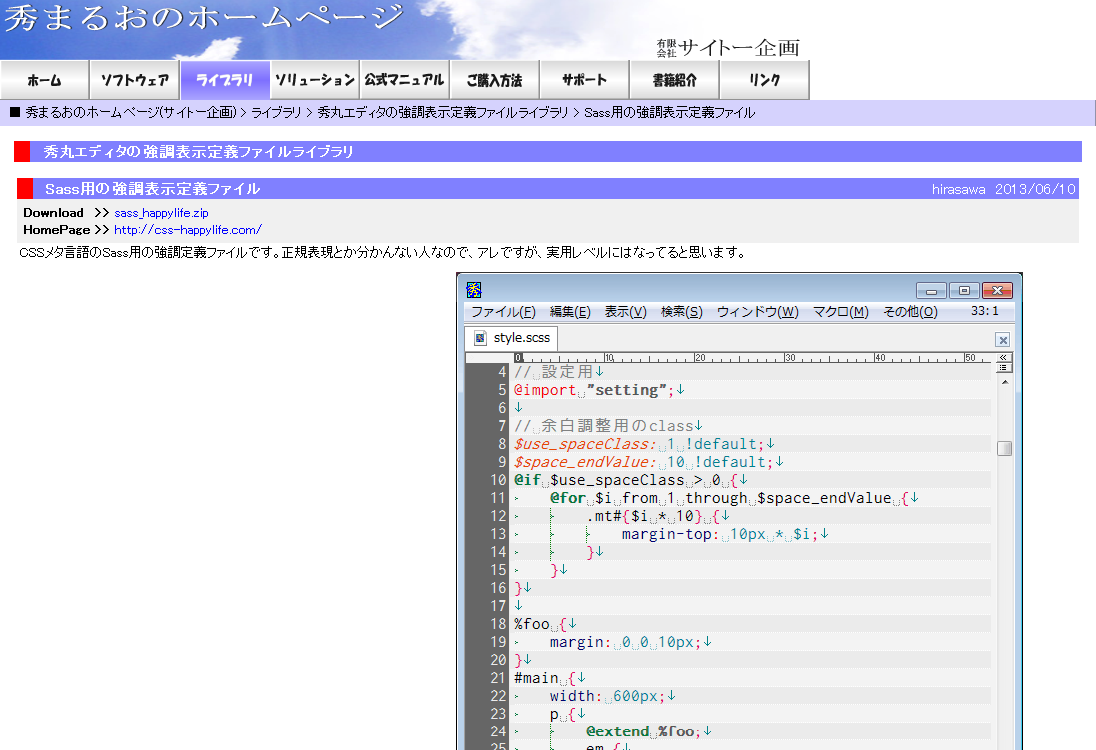The width and height of the screenshot is (1096, 750).
Task: Close the style.scss tab with the X
Action: coord(1003,340)
